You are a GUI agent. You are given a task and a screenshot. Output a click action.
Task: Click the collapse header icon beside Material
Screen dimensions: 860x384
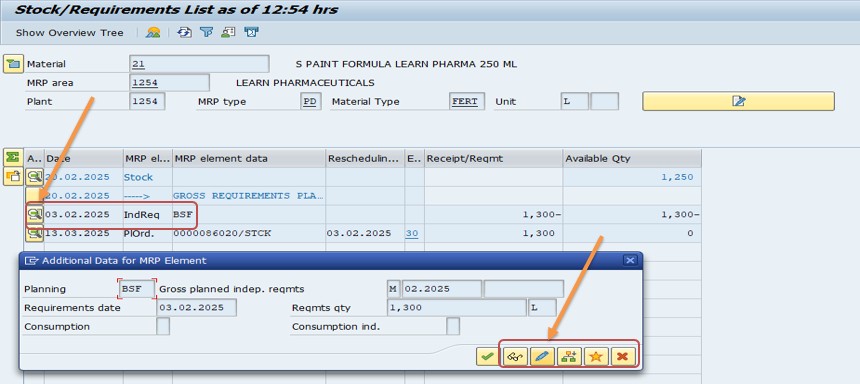tap(13, 64)
